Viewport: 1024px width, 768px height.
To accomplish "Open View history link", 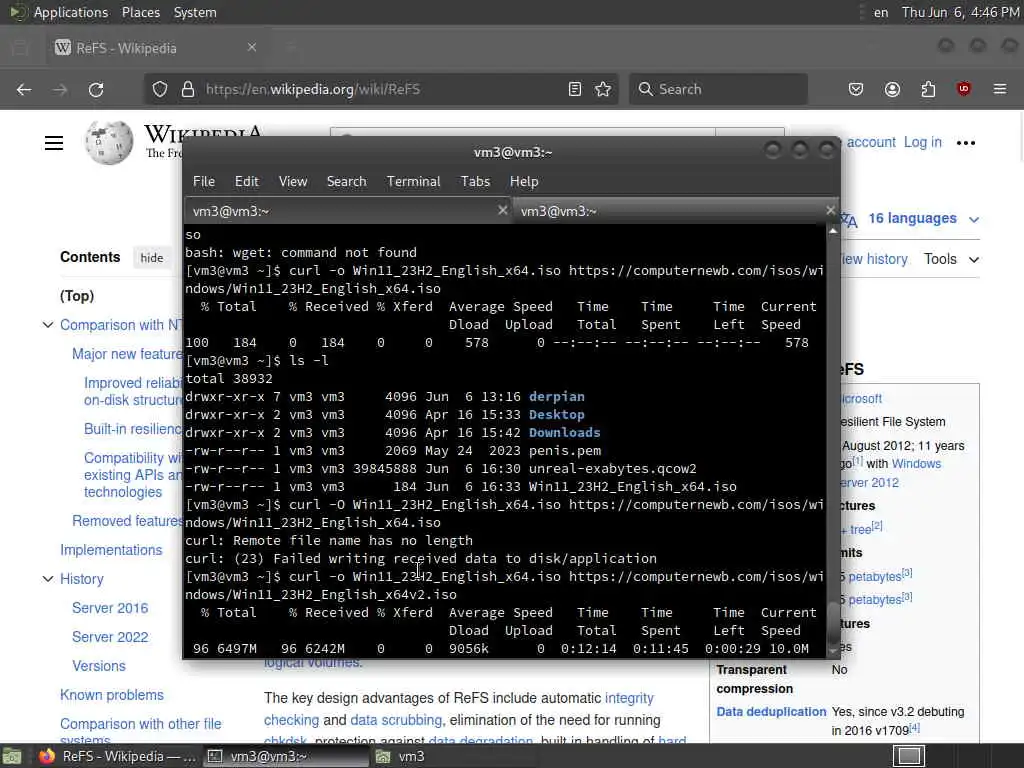I will point(874,259).
